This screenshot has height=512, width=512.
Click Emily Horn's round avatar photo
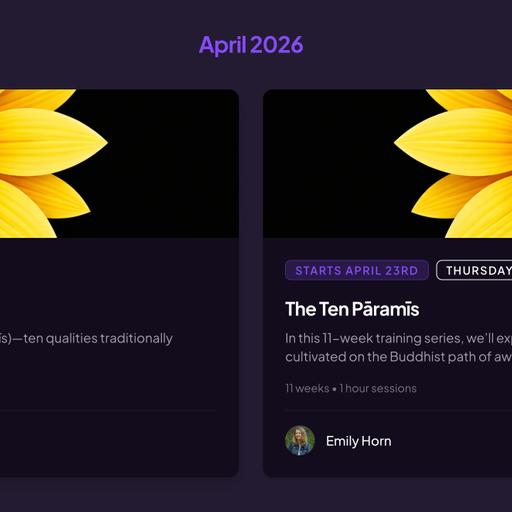coord(300,441)
